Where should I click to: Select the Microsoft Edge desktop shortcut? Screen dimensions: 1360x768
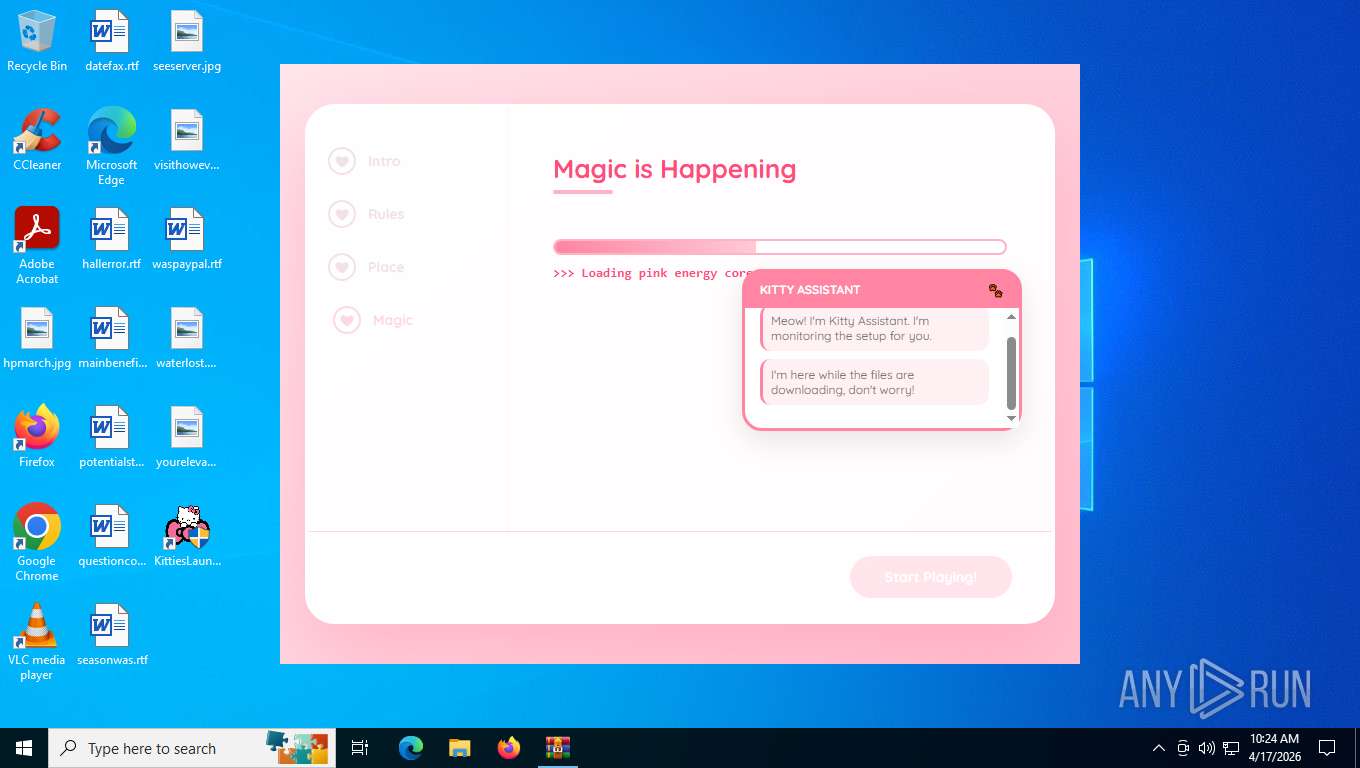pyautogui.click(x=111, y=147)
